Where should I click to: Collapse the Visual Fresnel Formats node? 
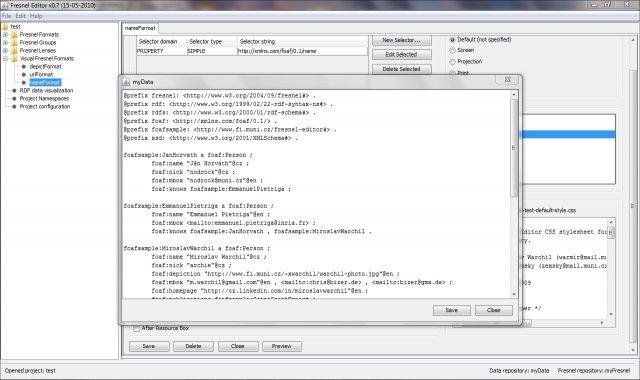[x=5, y=58]
